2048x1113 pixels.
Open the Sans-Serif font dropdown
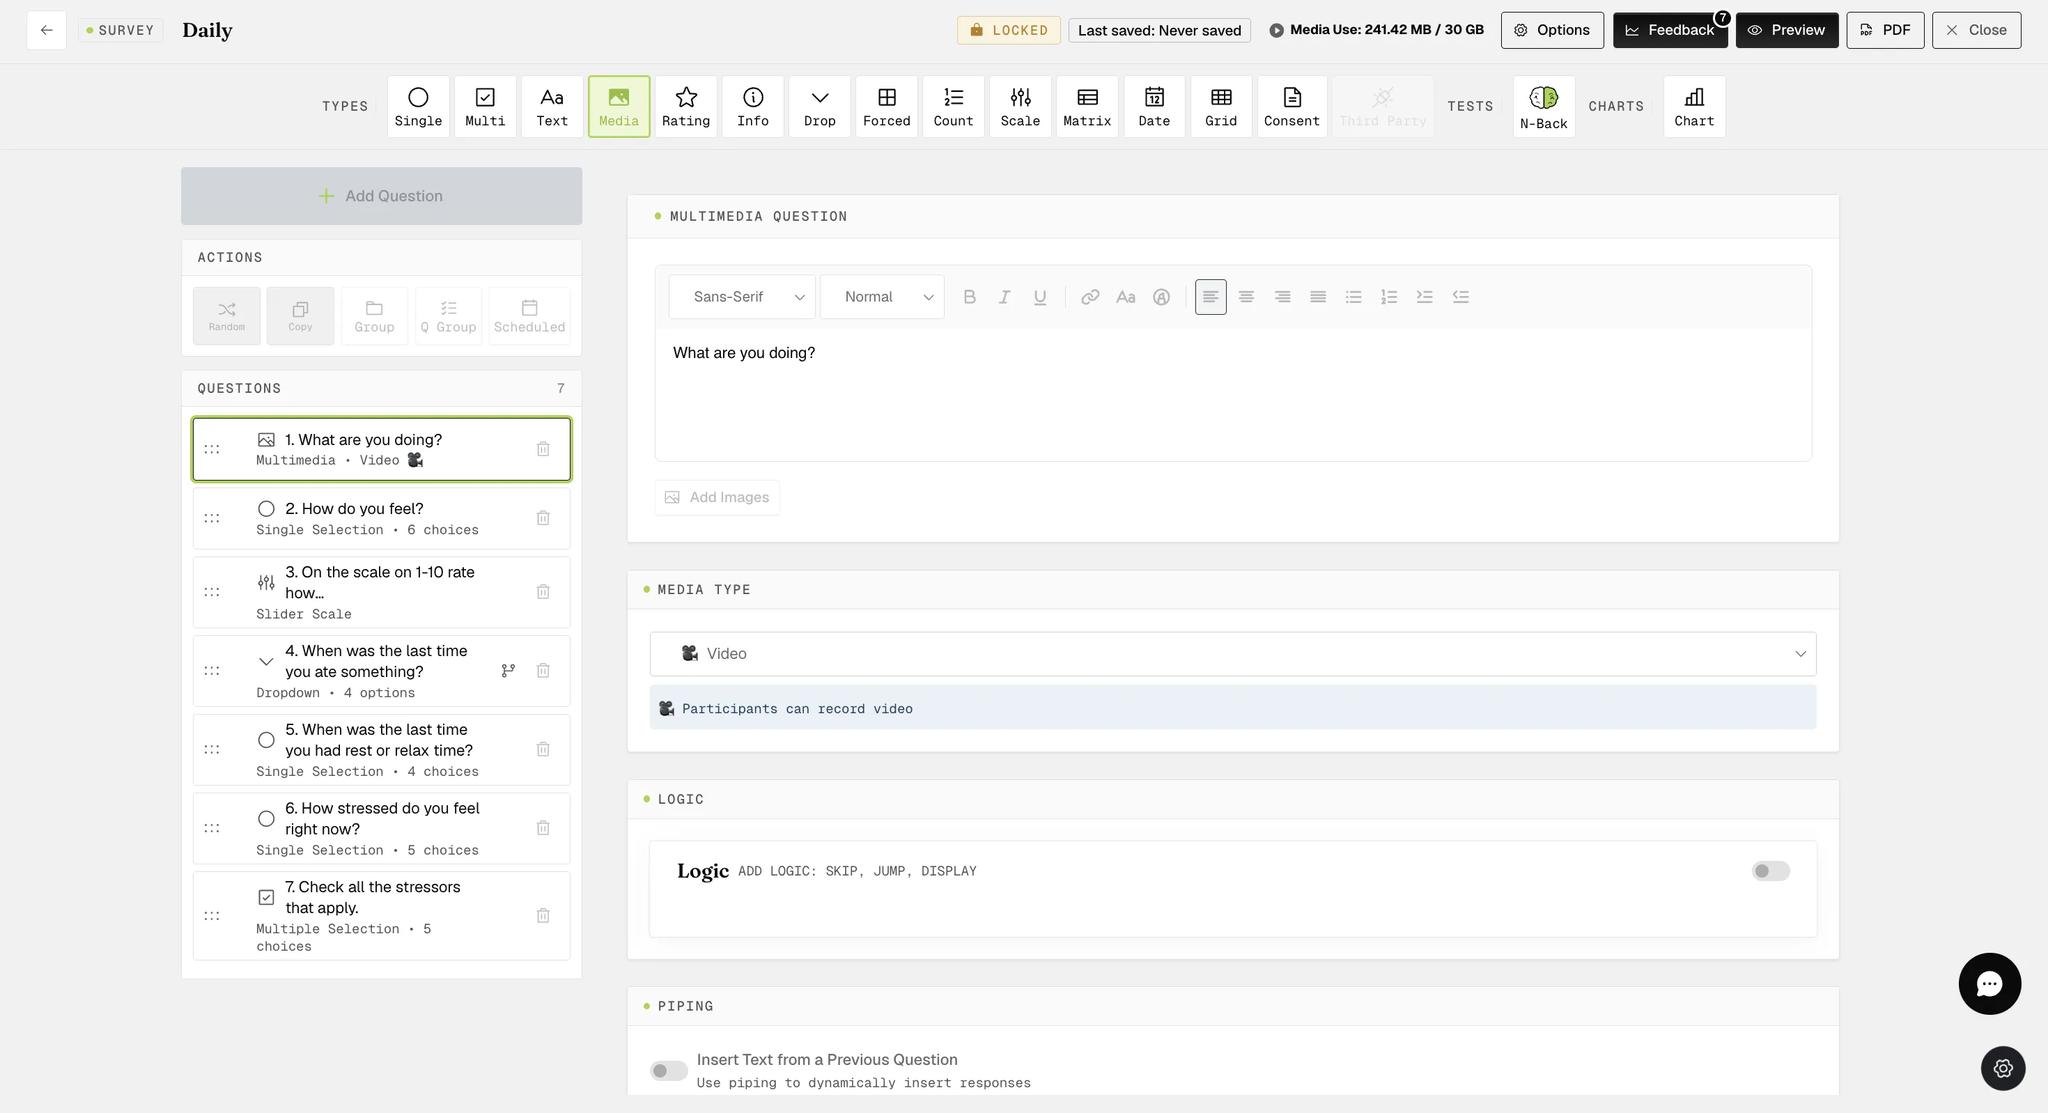pyautogui.click(x=742, y=297)
